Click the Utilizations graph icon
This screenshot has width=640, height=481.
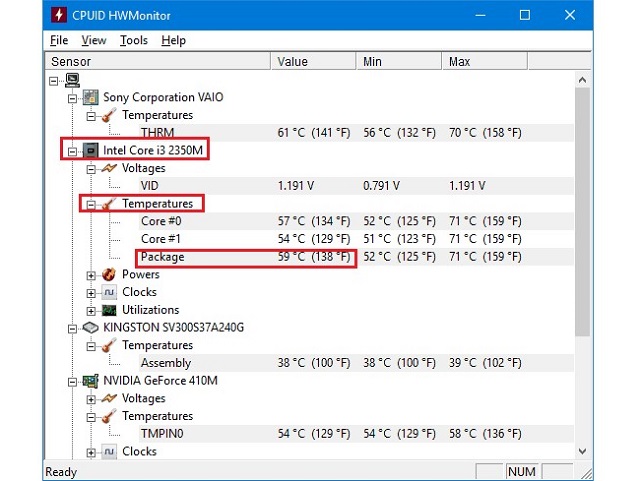click(109, 310)
